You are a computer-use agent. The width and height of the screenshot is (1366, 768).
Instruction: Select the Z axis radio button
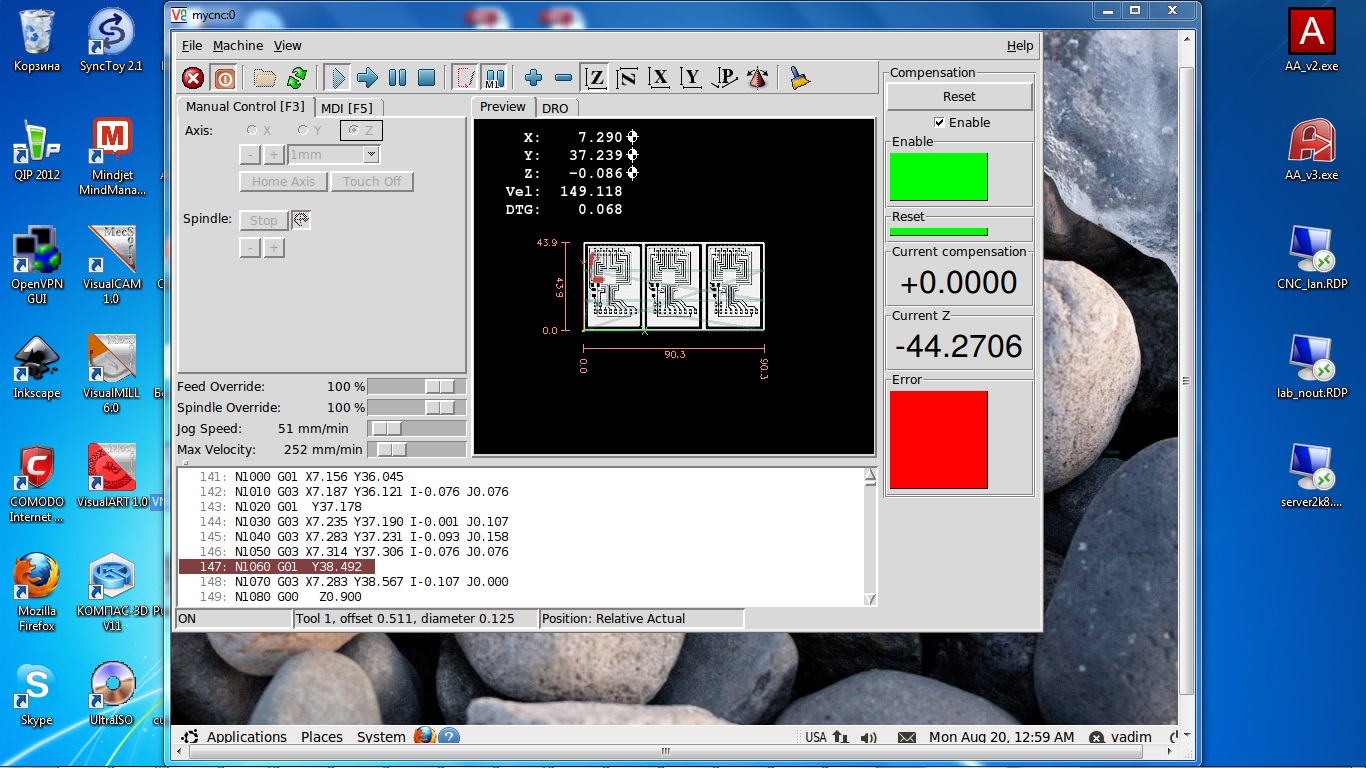(x=361, y=130)
